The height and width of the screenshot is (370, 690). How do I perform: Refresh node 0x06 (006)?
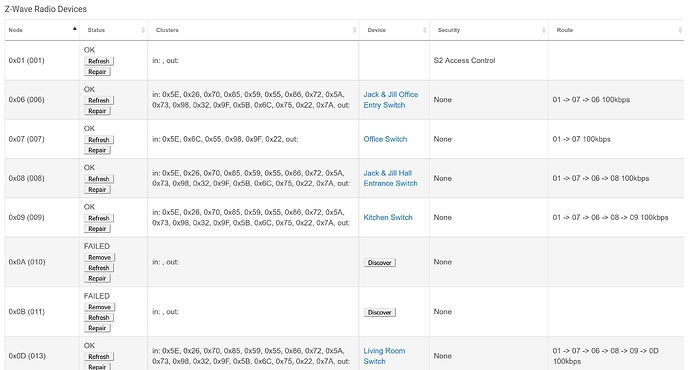(x=99, y=100)
